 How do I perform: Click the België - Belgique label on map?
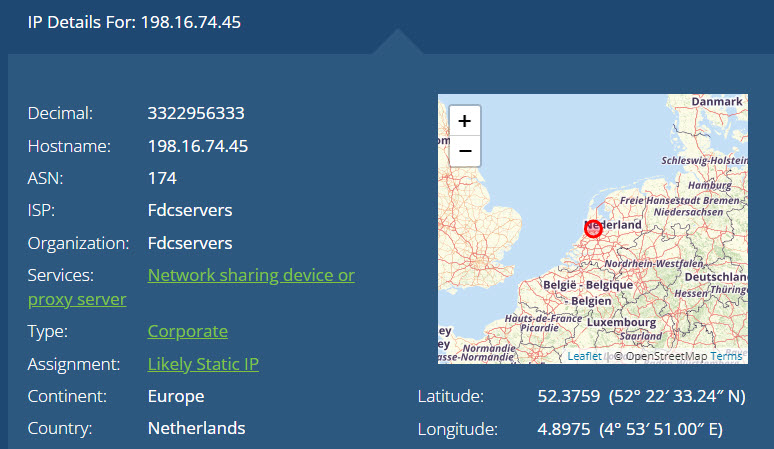tap(588, 285)
